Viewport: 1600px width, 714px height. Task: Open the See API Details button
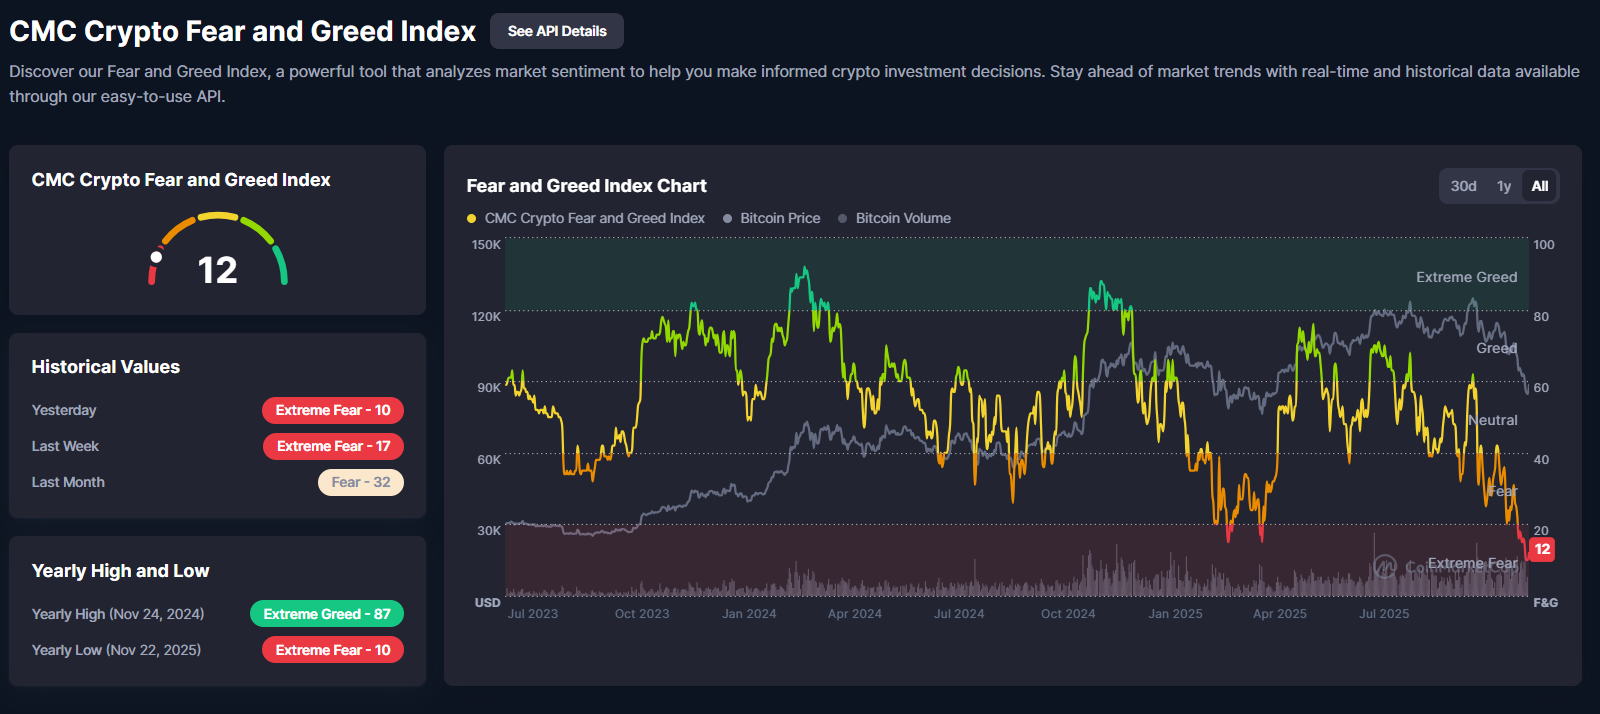click(x=557, y=31)
